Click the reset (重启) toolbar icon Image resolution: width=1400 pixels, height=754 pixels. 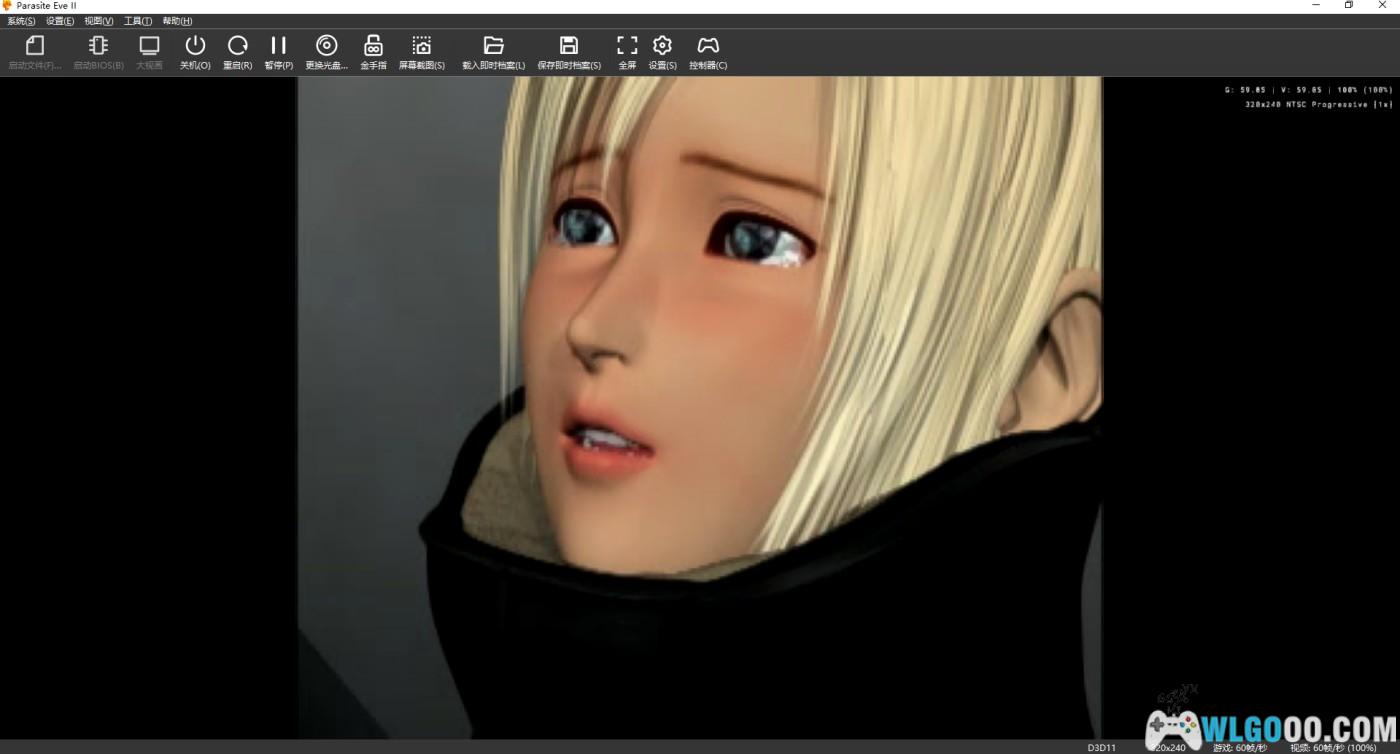[237, 52]
